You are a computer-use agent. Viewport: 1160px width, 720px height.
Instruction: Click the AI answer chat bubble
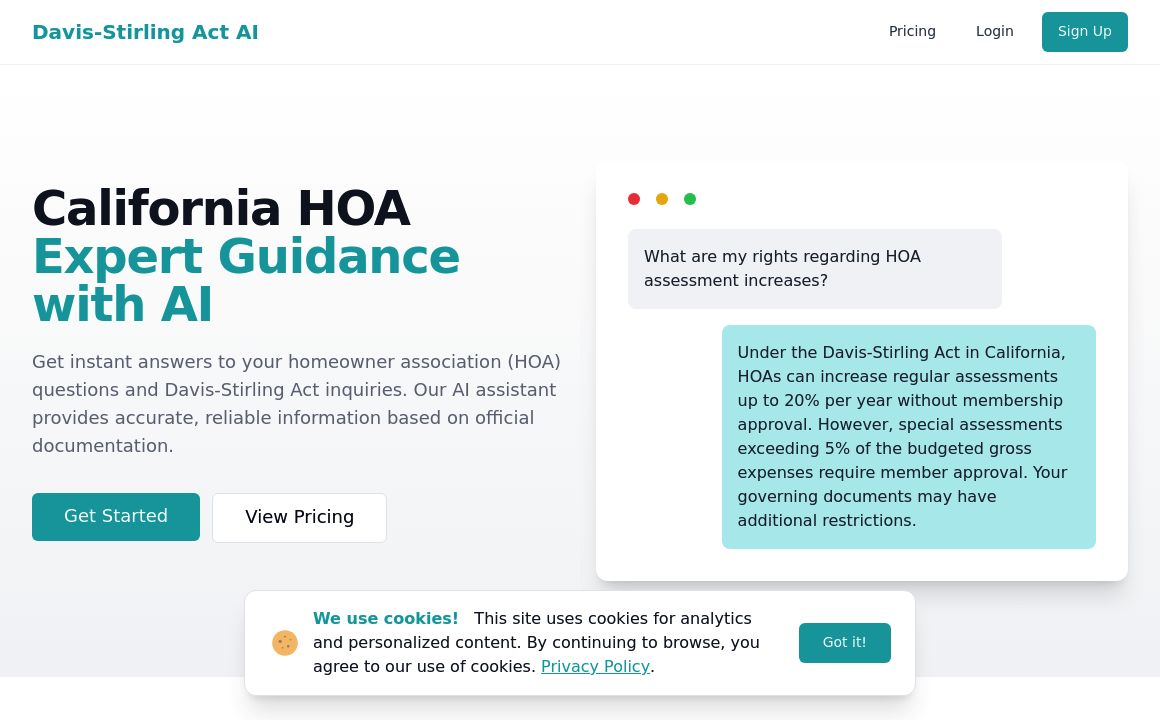tap(908, 436)
